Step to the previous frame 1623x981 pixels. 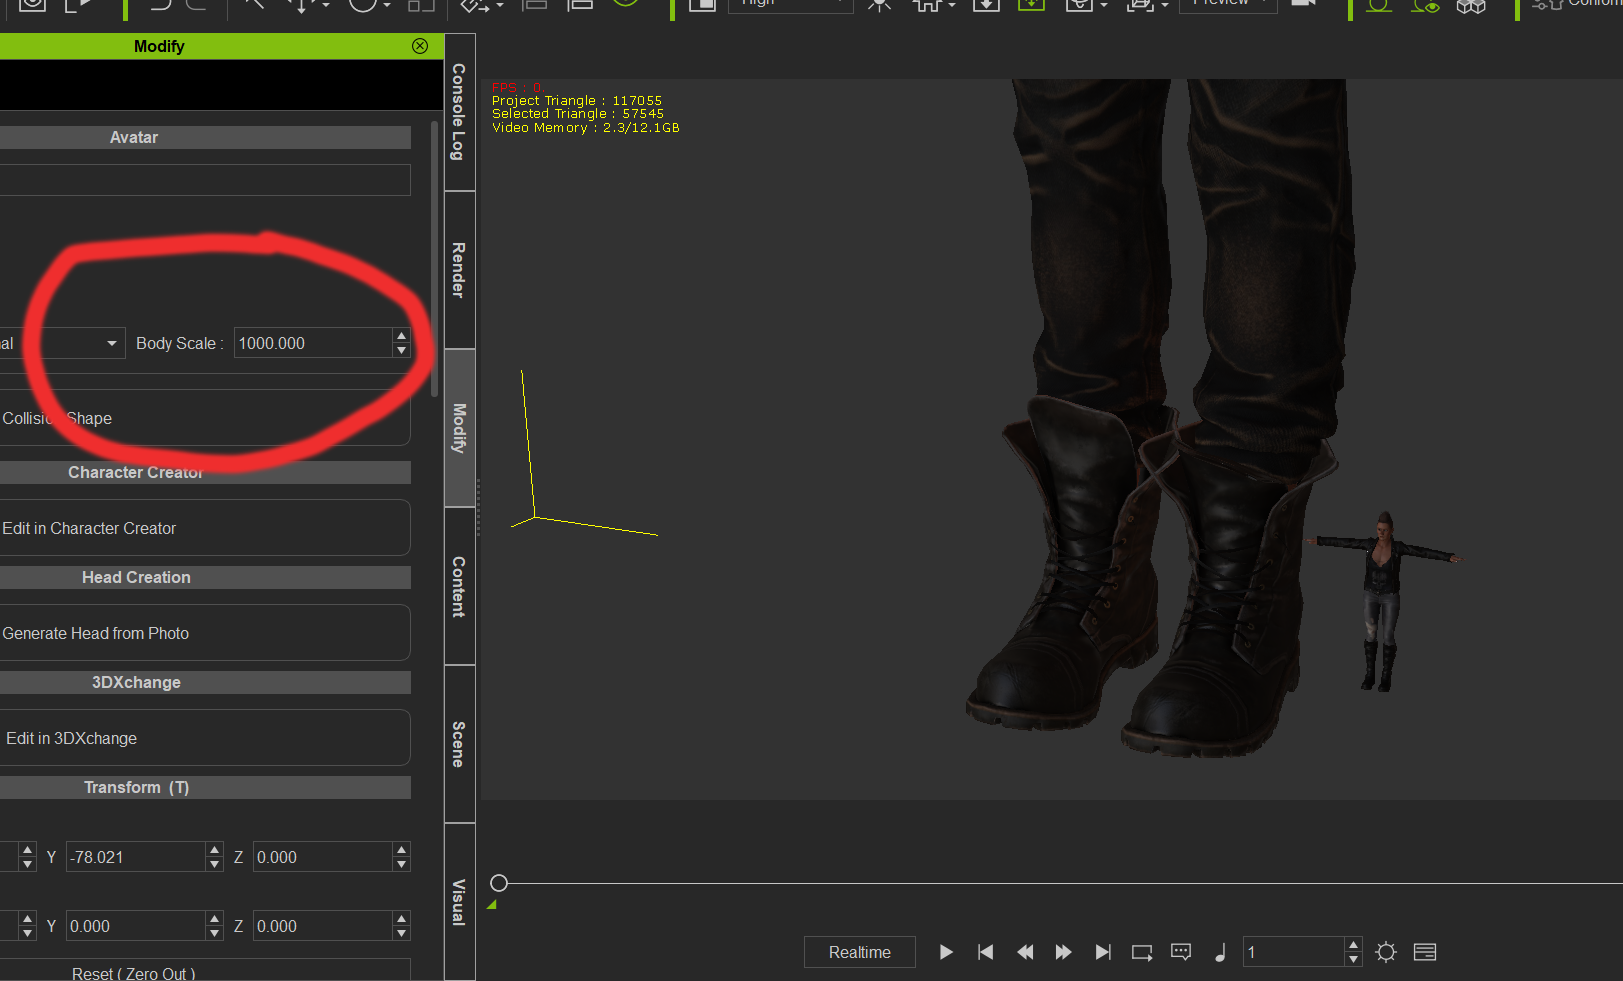[x=1025, y=952]
